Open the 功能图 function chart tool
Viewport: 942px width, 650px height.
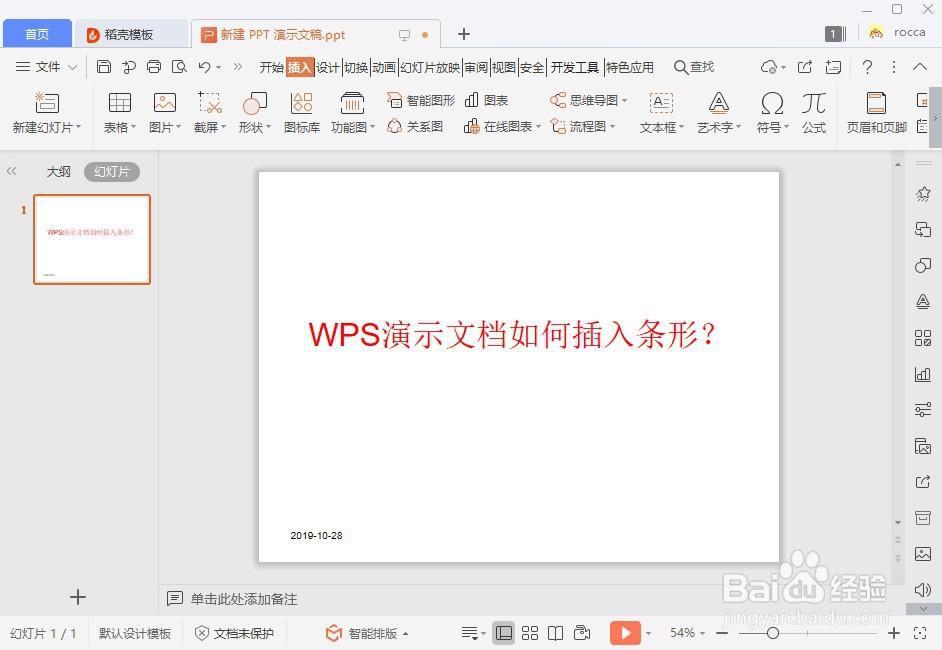coord(353,113)
